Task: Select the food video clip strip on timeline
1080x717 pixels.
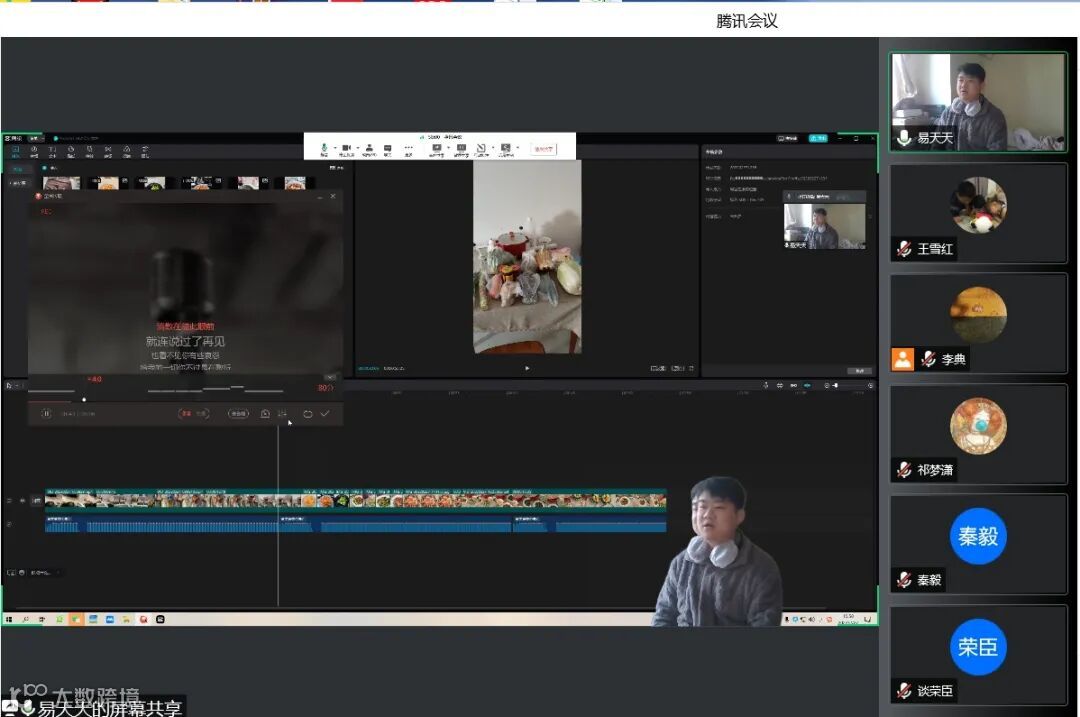Action: coord(355,500)
